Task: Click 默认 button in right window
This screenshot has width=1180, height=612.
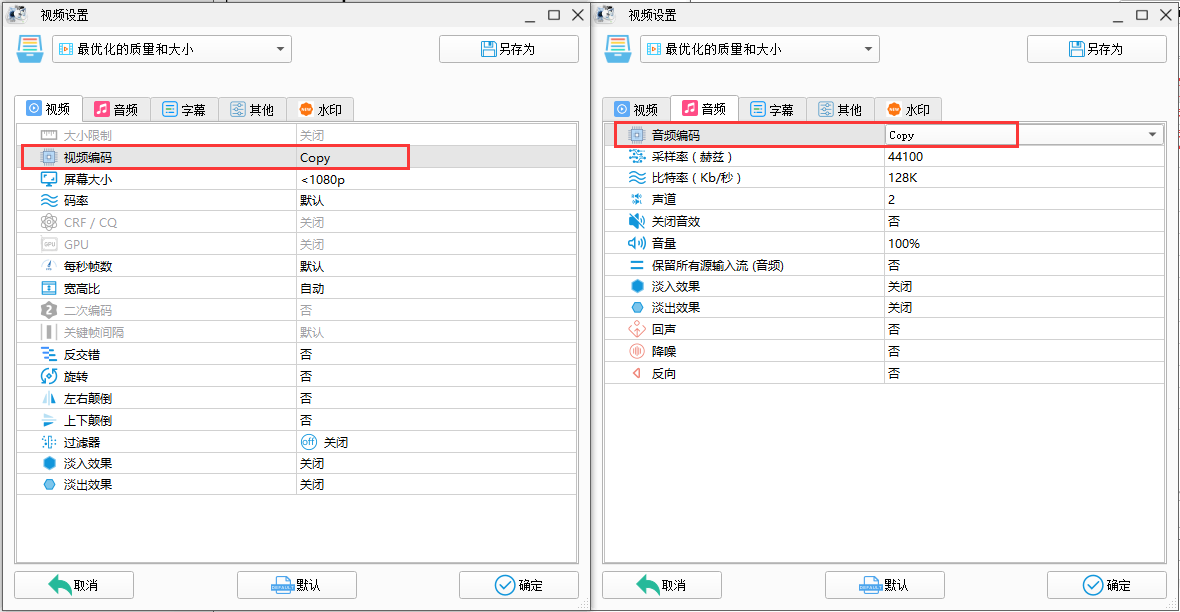Action: click(x=884, y=585)
